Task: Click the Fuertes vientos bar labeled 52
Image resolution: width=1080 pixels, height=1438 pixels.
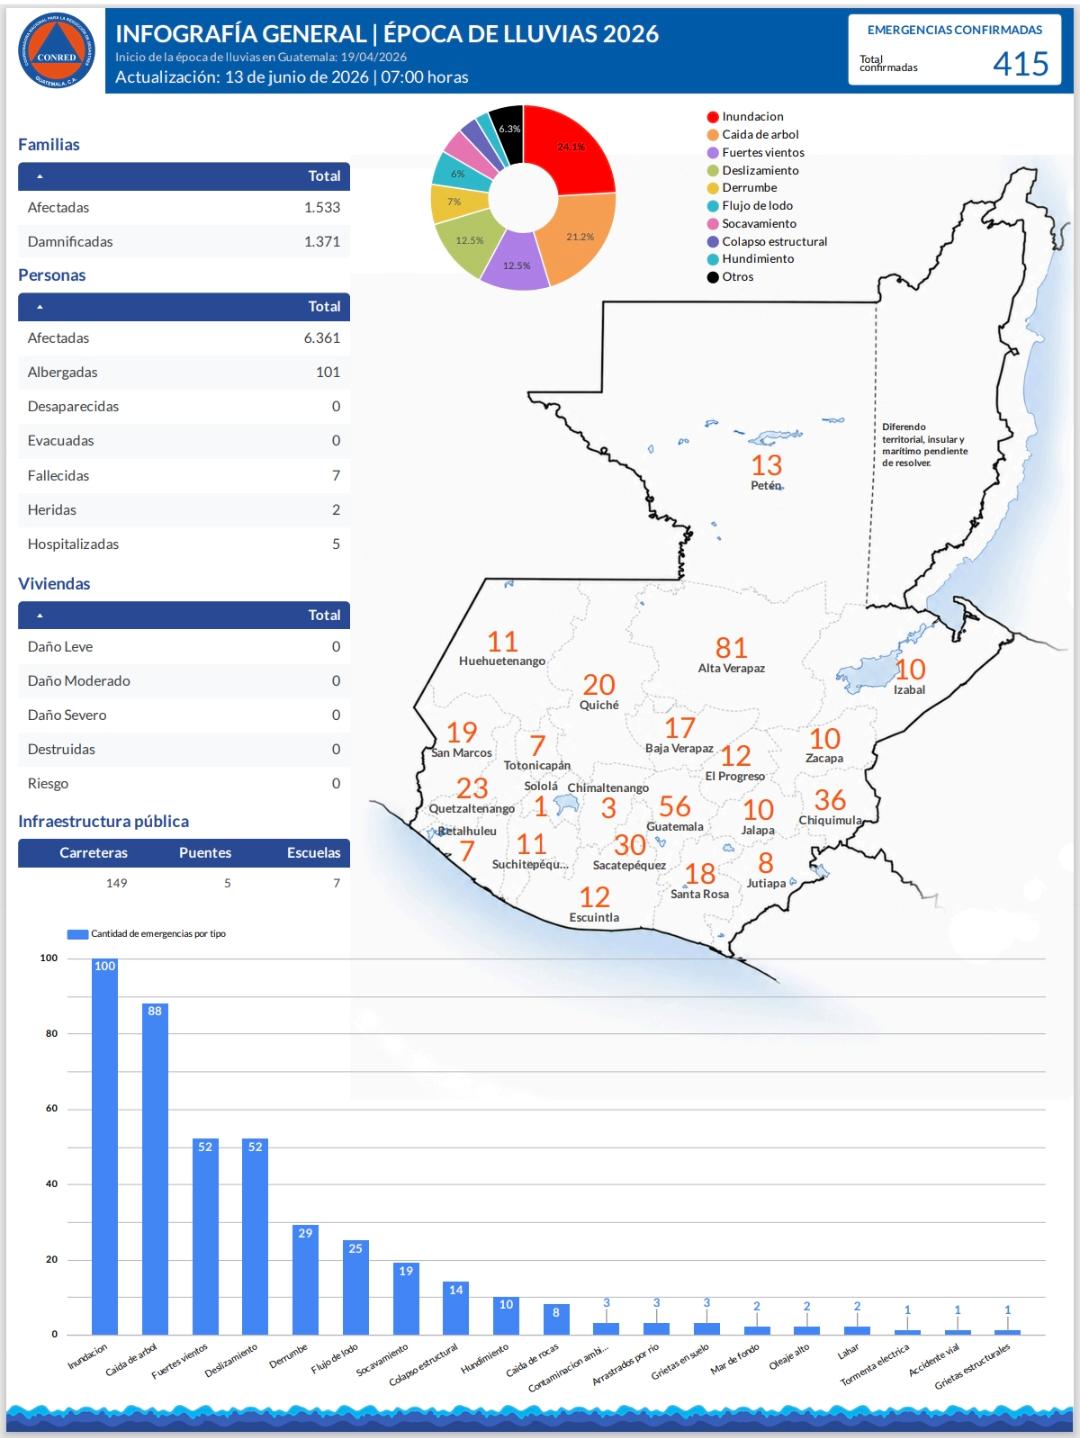Action: click(205, 1236)
